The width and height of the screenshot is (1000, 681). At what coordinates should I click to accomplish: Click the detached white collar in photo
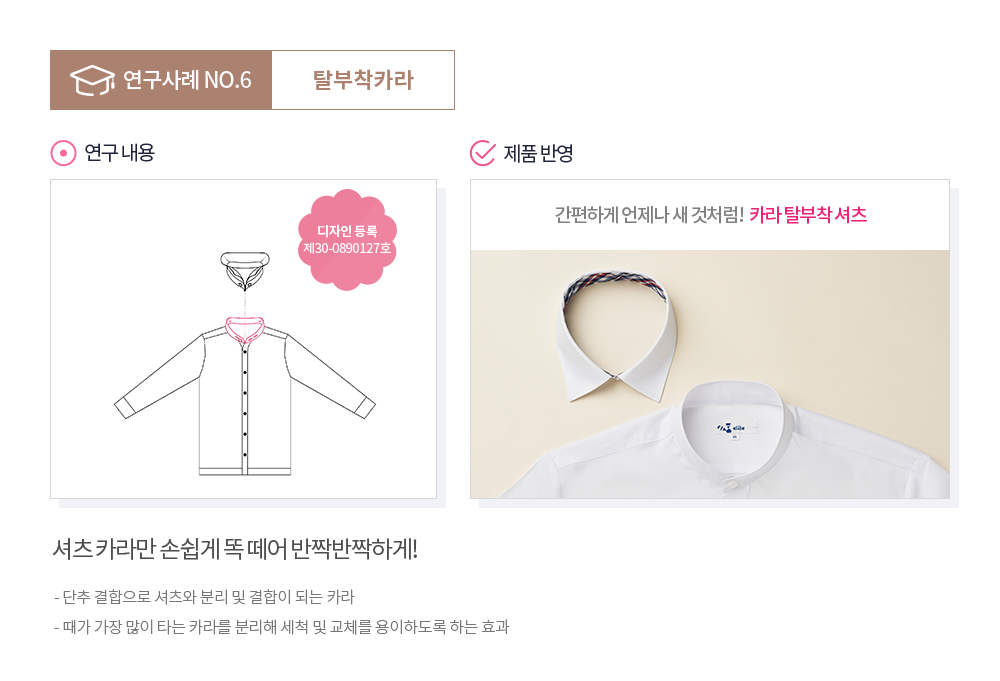pyautogui.click(x=615, y=338)
